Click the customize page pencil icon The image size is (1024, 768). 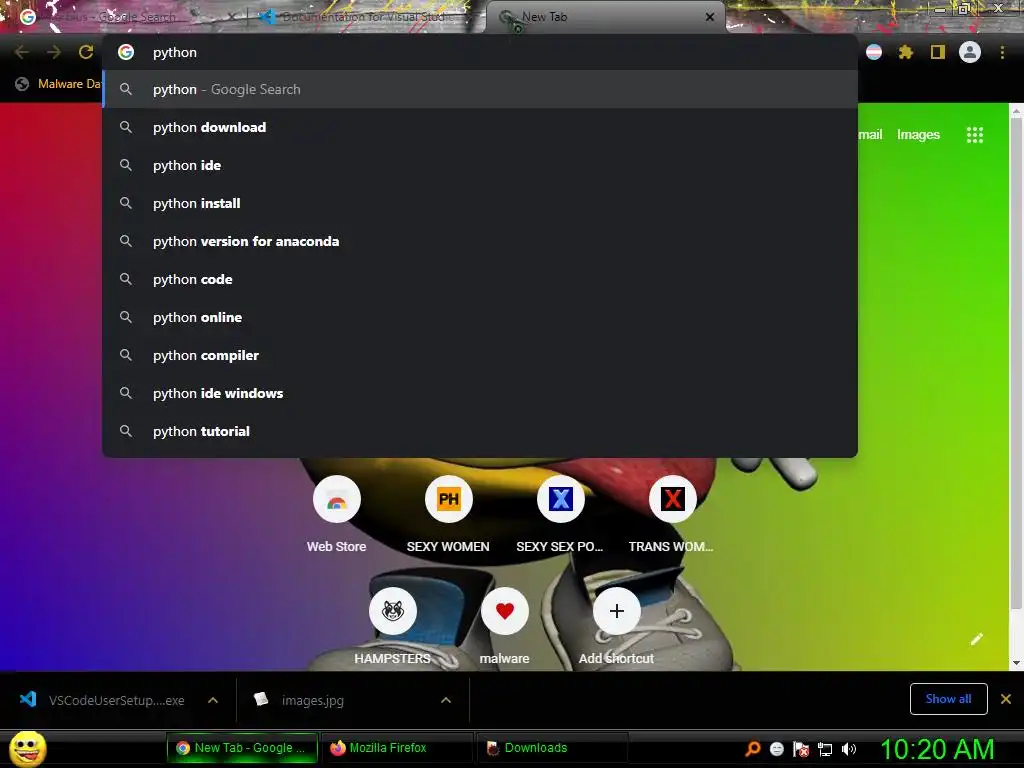[x=977, y=639]
